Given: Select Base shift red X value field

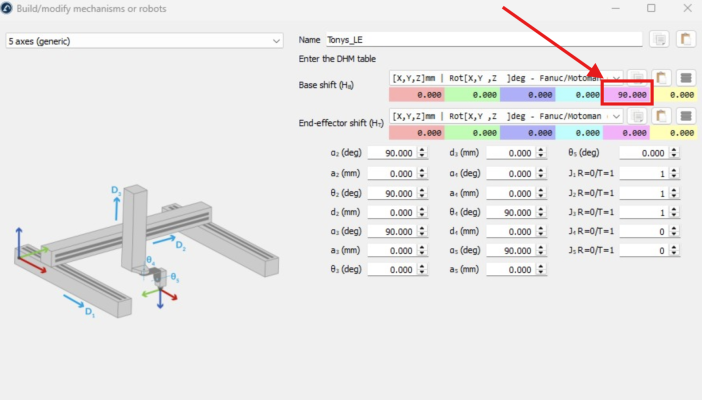Looking at the screenshot, I should (x=416, y=95).
